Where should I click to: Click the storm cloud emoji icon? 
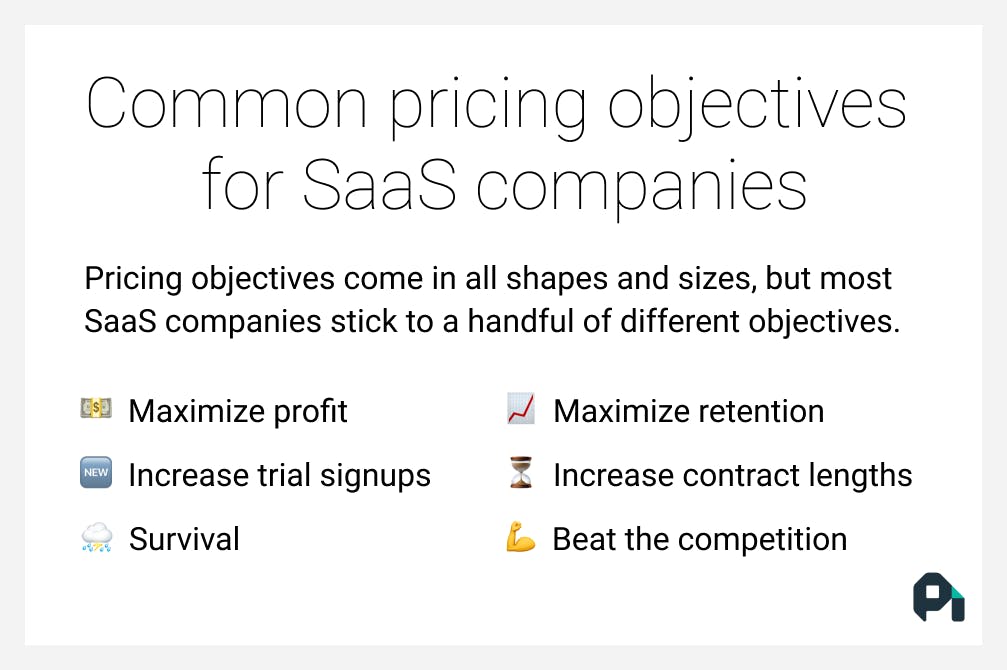point(96,539)
